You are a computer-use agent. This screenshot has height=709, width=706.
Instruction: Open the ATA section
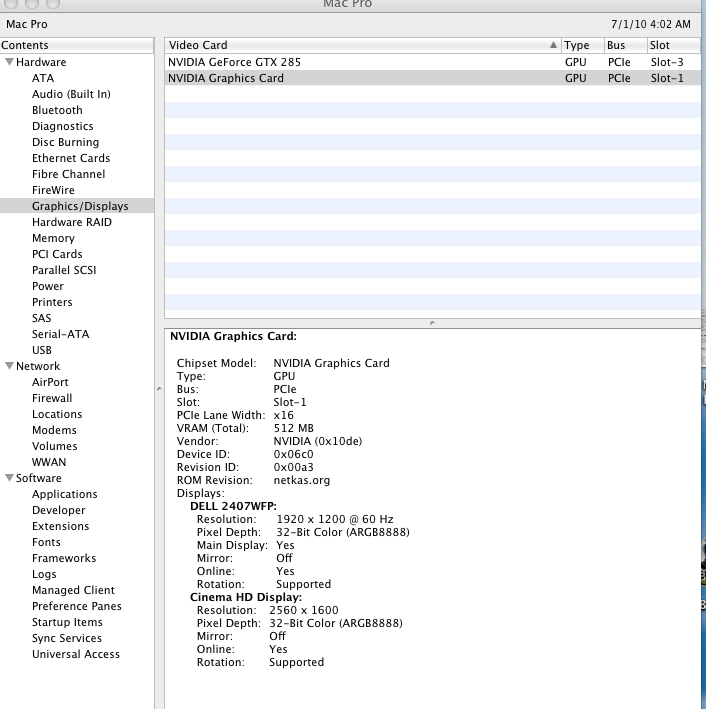[43, 78]
